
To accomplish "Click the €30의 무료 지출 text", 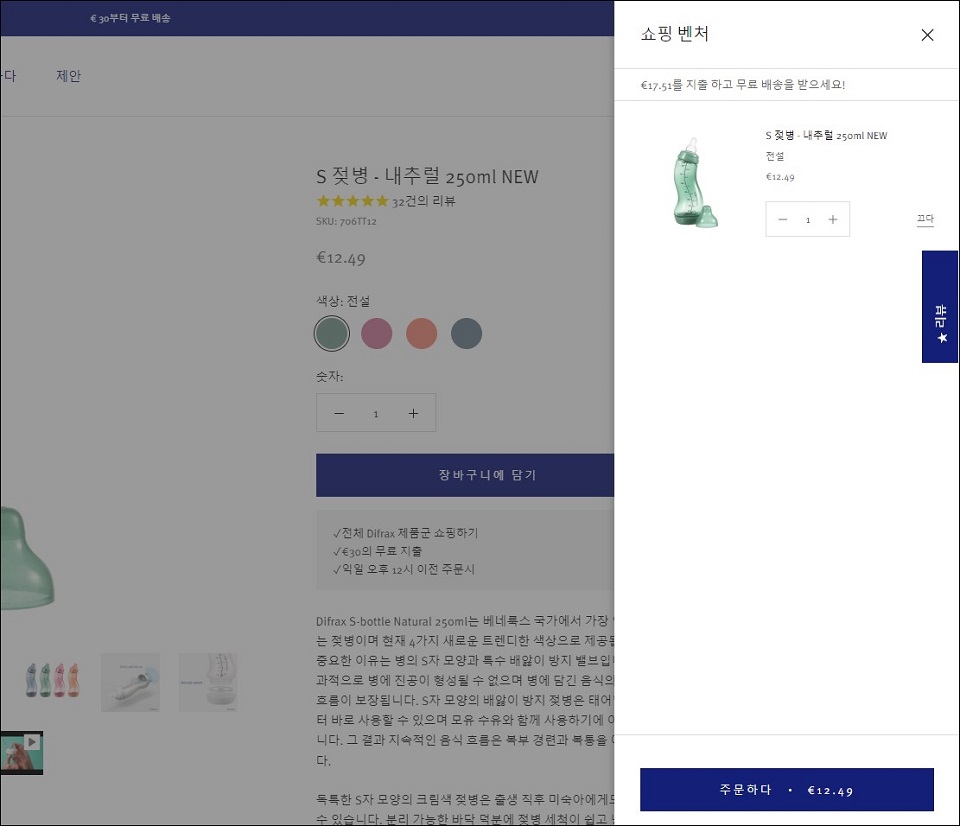I will coord(381,551).
